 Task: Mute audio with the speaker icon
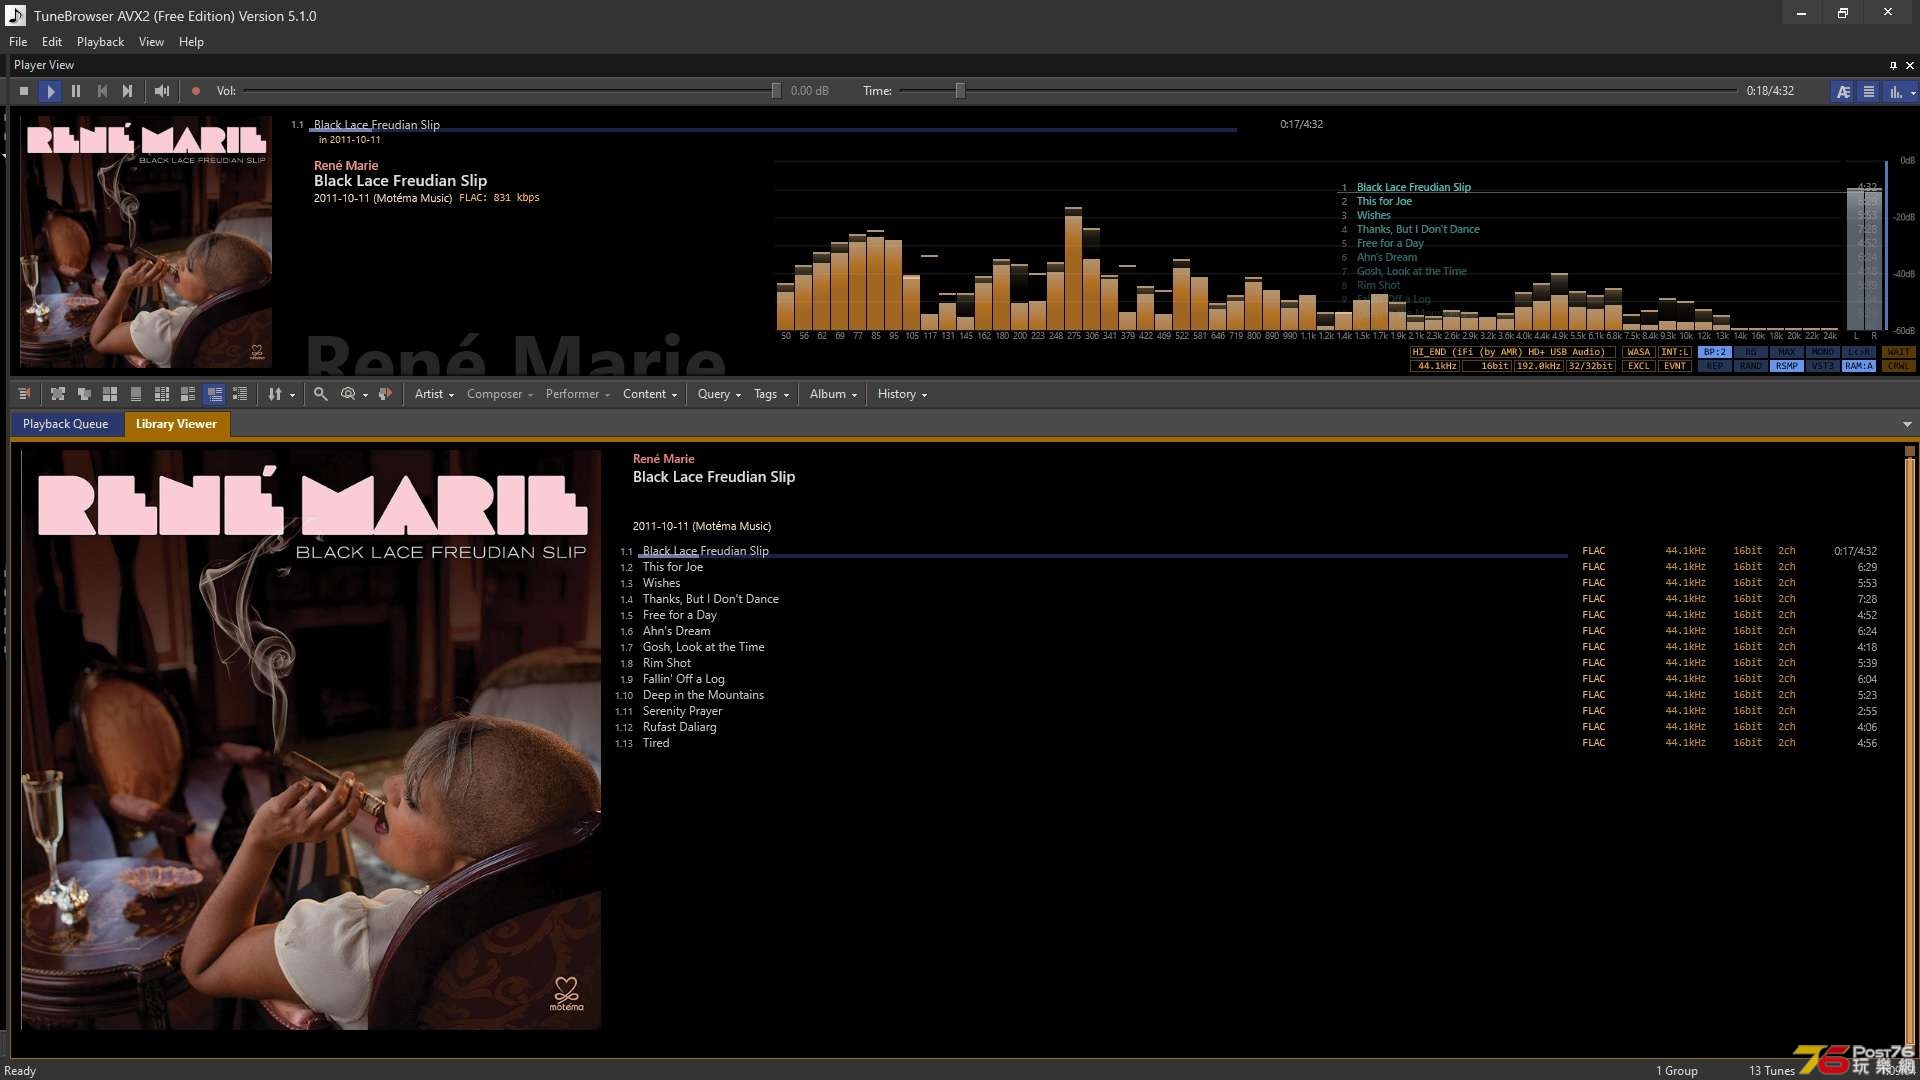162,91
